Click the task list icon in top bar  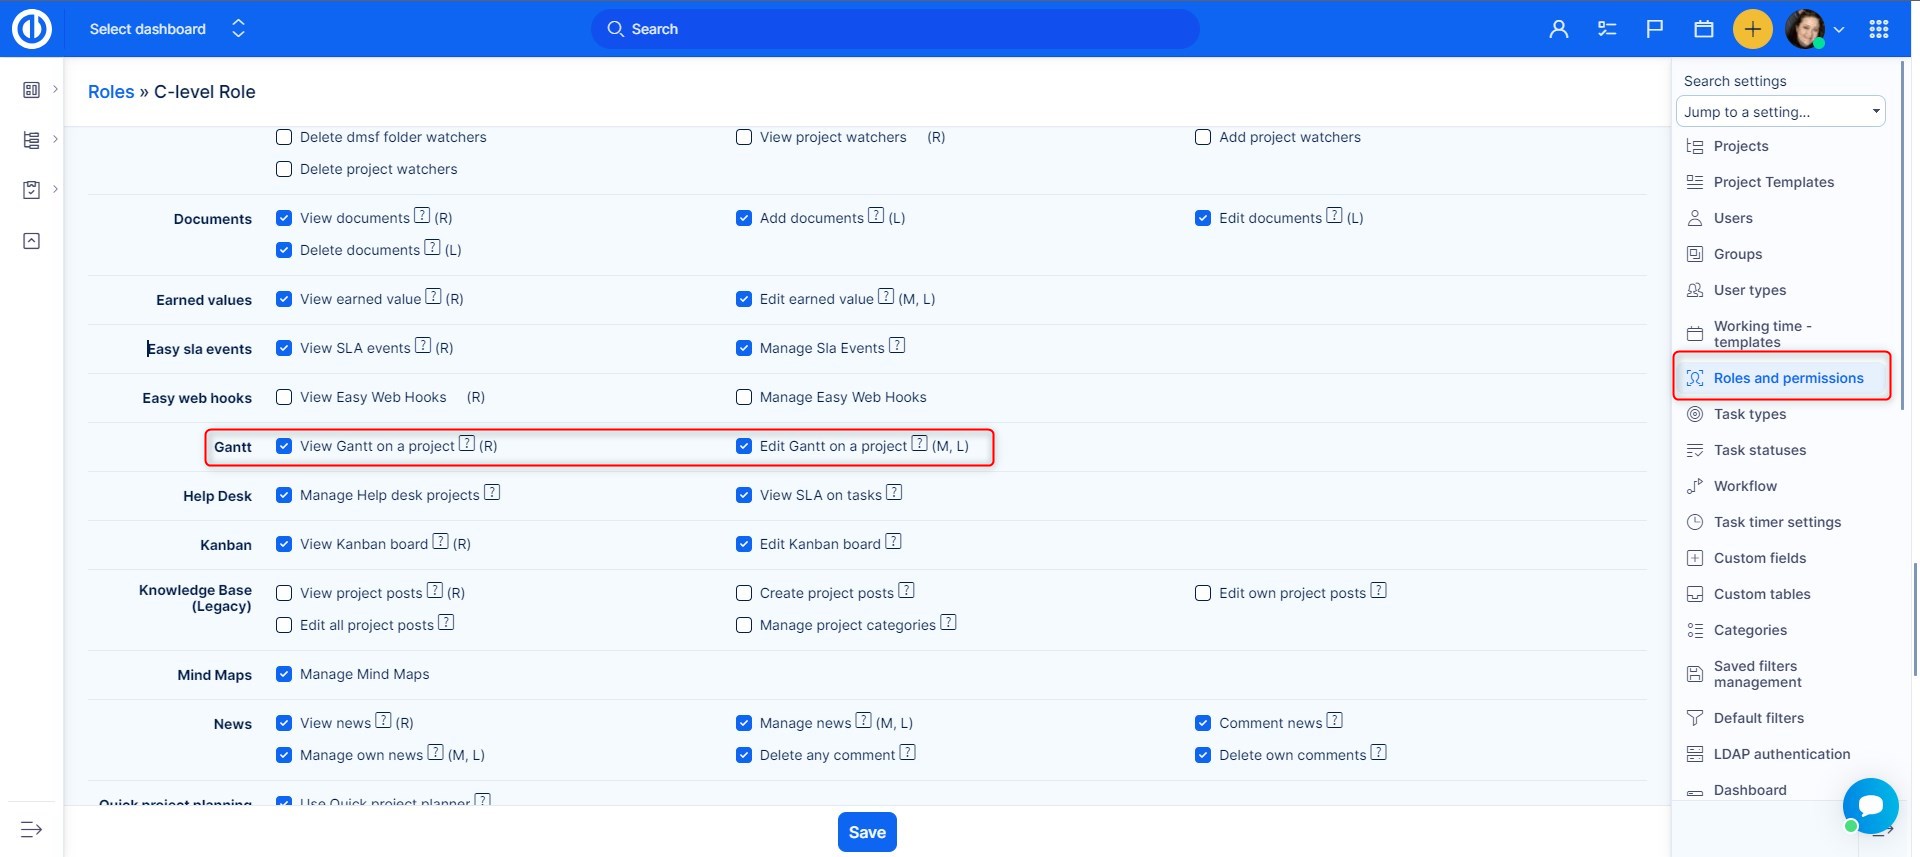click(x=1607, y=29)
